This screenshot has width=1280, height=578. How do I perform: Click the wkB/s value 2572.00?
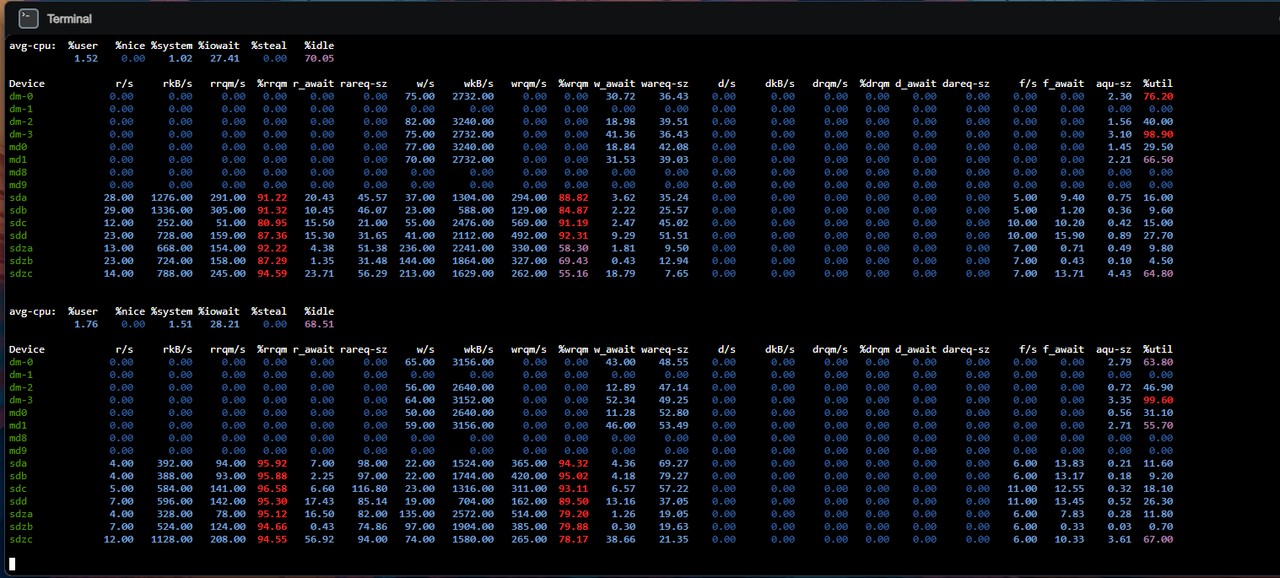(x=474, y=514)
